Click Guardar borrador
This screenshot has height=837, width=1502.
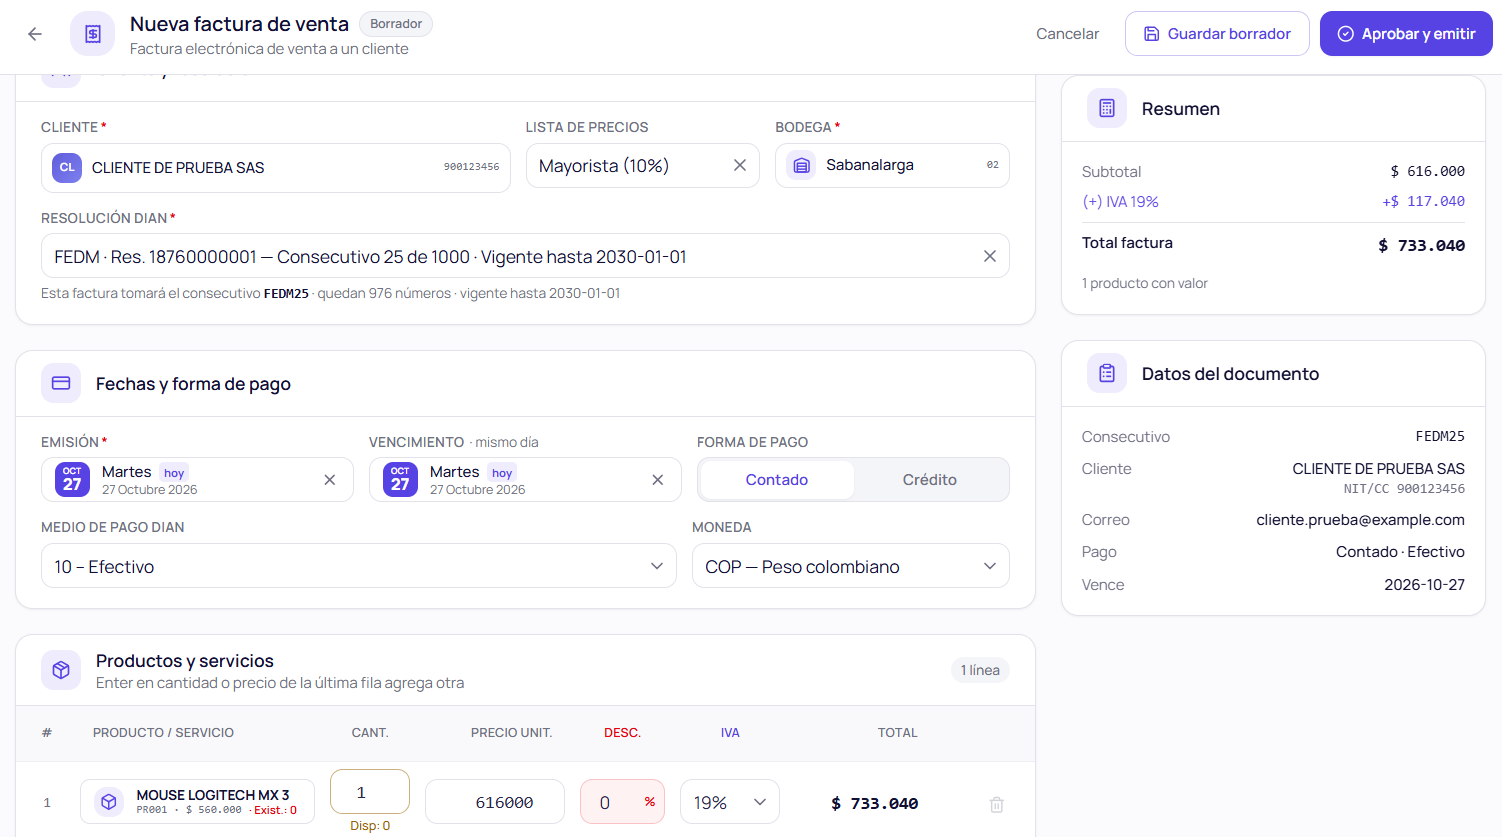1217,34
